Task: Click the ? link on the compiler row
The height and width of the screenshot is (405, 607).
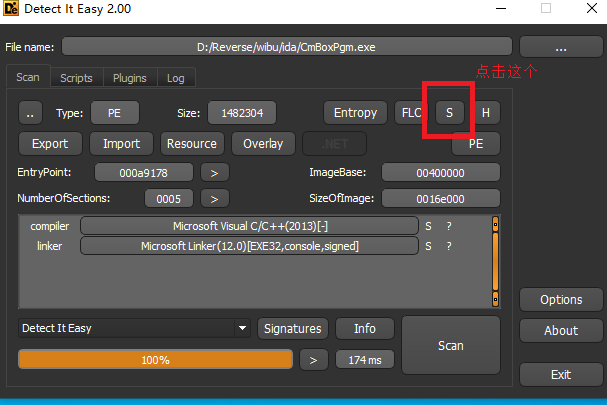Action: (449, 226)
